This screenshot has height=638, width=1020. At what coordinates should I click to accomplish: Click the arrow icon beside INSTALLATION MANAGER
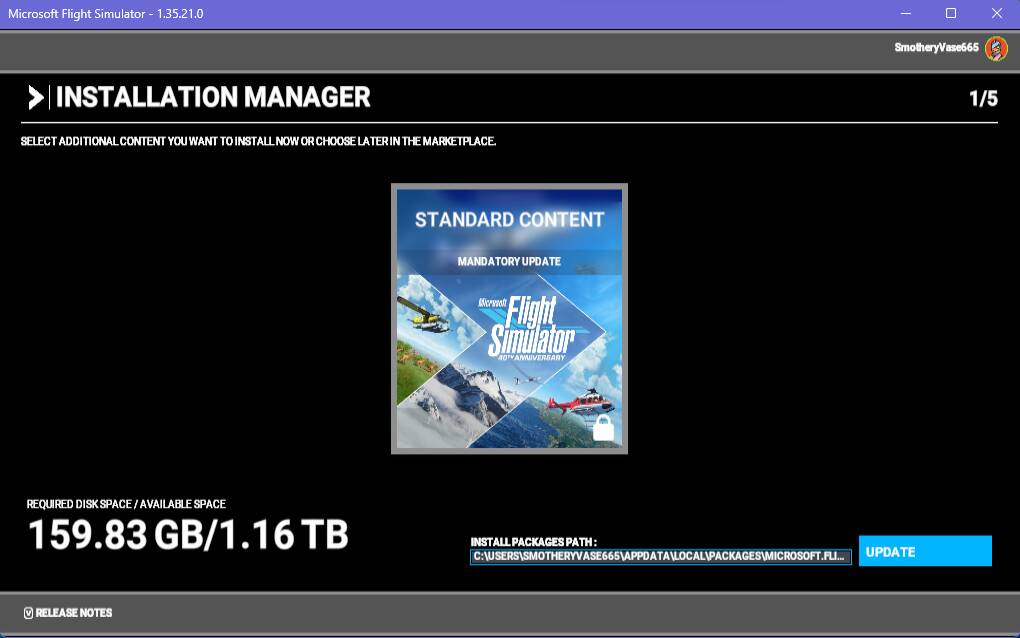[37, 97]
